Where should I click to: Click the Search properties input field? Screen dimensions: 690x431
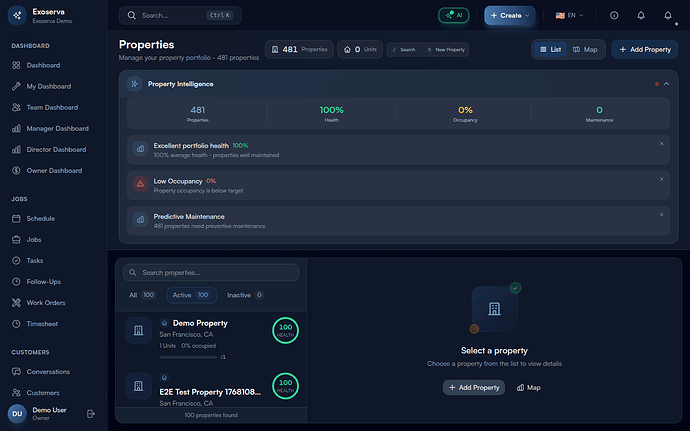click(210, 272)
